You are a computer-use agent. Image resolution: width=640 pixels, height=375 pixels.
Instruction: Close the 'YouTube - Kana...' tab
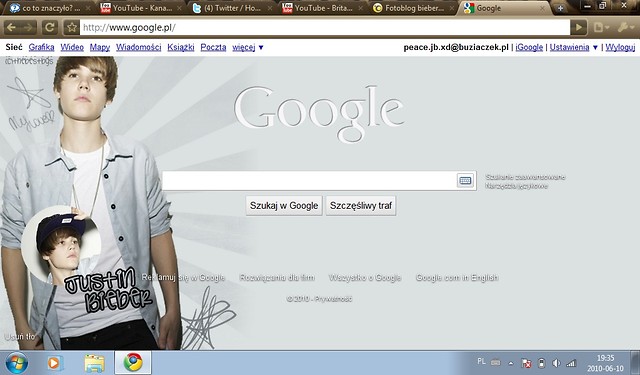[179, 8]
